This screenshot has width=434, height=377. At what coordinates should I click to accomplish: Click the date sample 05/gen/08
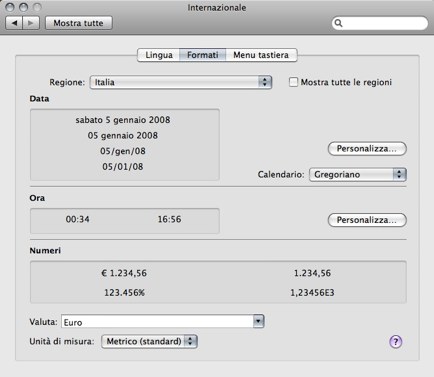click(123, 151)
